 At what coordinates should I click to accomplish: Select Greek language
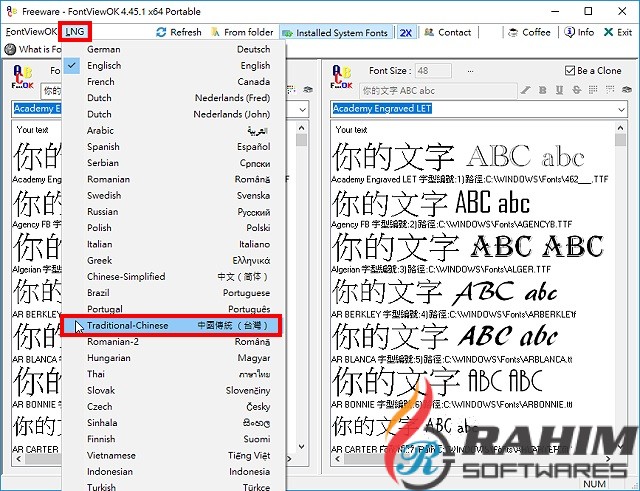173,260
